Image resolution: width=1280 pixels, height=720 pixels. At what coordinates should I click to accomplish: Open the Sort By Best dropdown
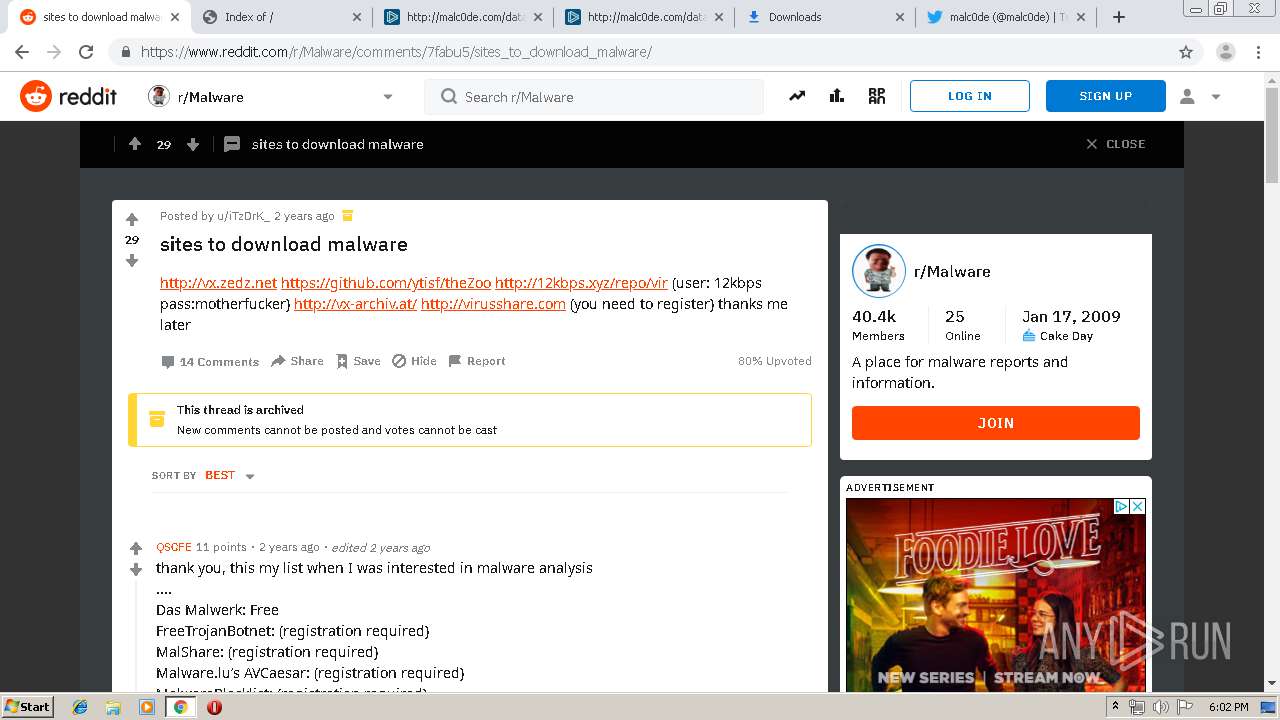click(230, 476)
